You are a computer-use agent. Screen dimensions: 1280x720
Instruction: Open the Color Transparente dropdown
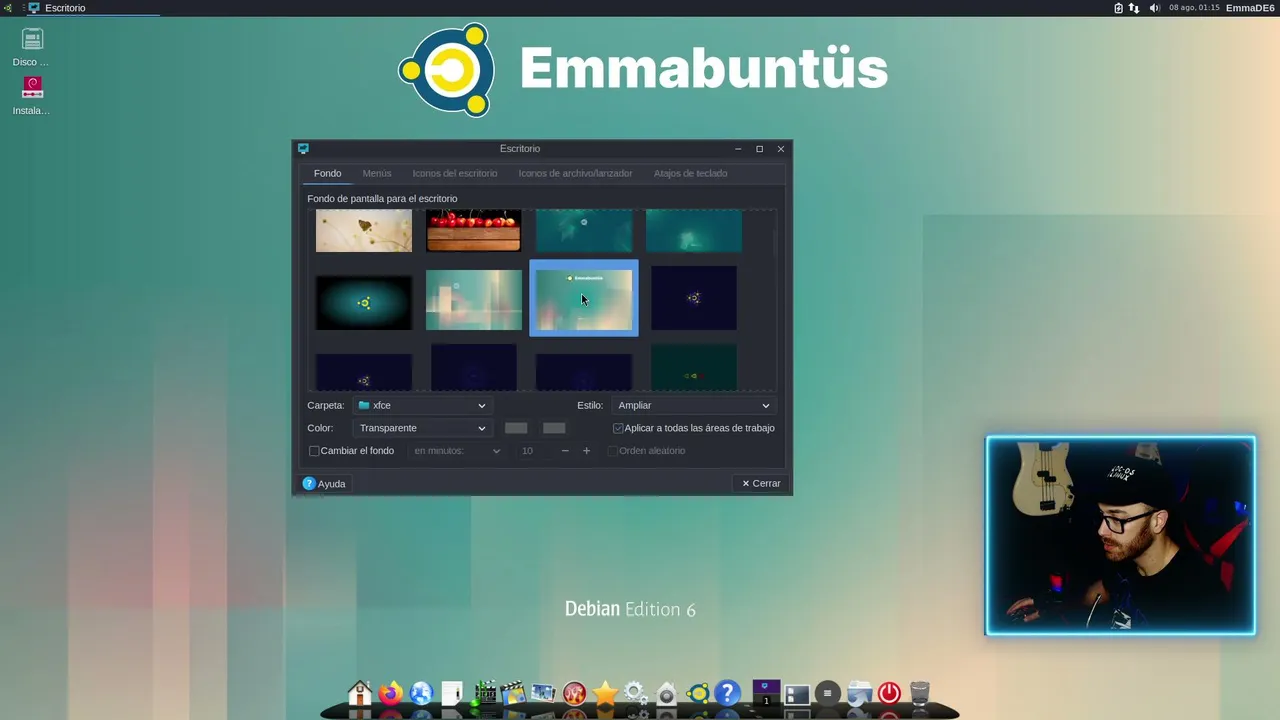pos(421,428)
